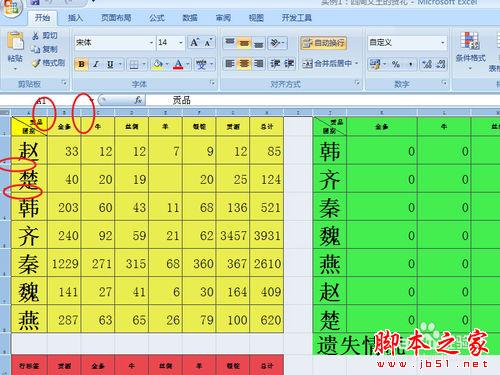
Task: Decrease font size with small A
Action: point(208,43)
